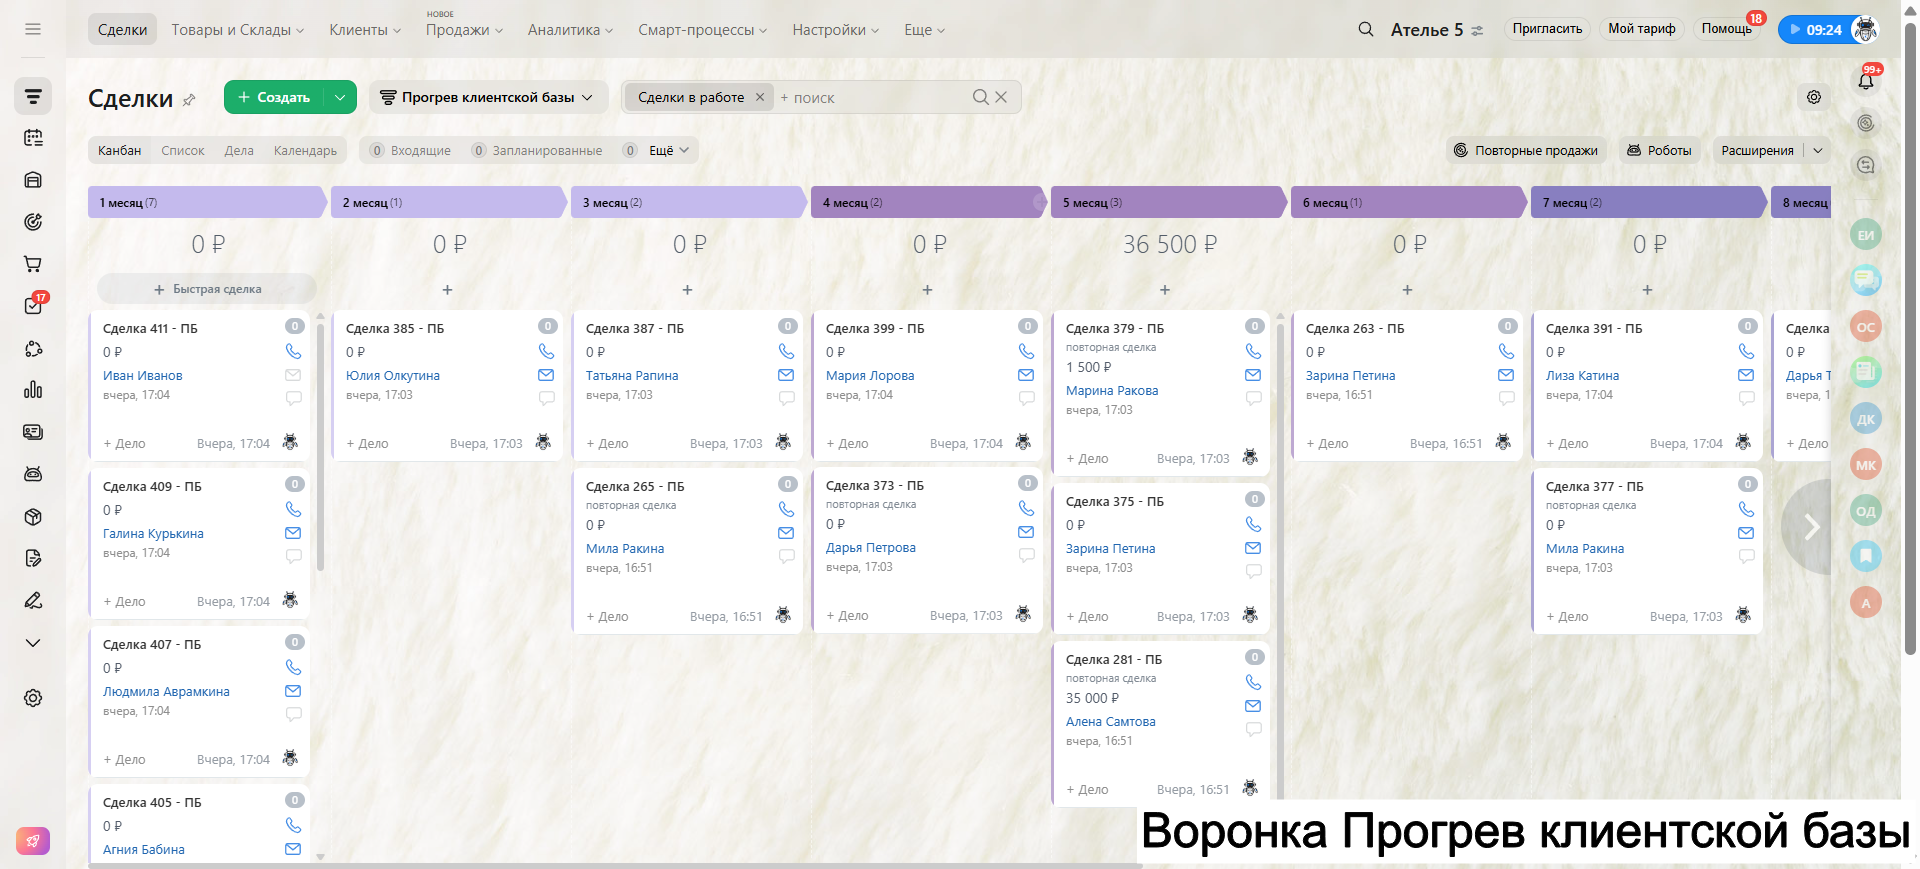Select the 5 месяц stage header
This screenshot has width=1920, height=869.
(x=1165, y=202)
